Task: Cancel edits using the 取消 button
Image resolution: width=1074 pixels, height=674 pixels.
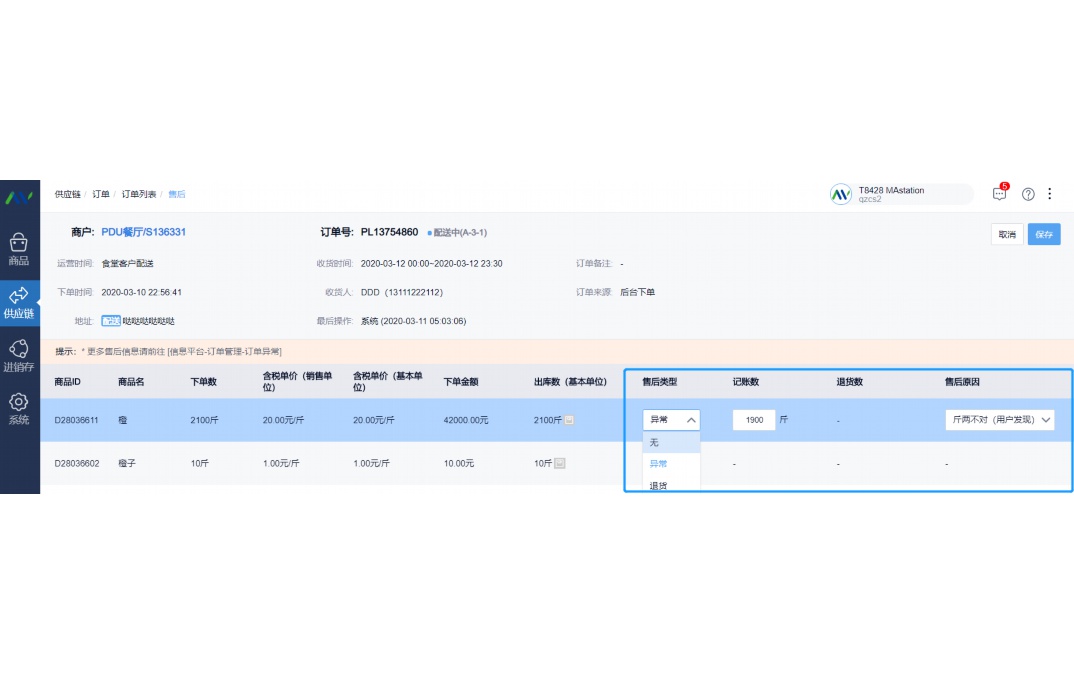Action: point(1007,234)
